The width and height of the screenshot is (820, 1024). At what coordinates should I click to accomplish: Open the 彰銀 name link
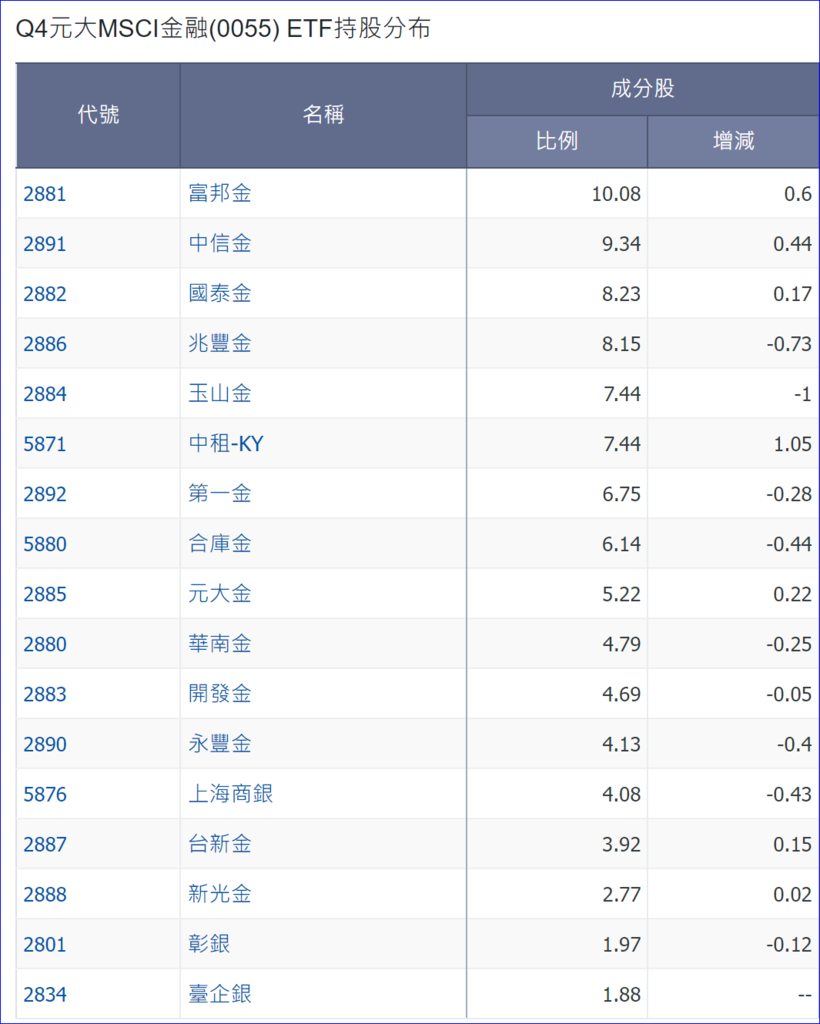(210, 944)
